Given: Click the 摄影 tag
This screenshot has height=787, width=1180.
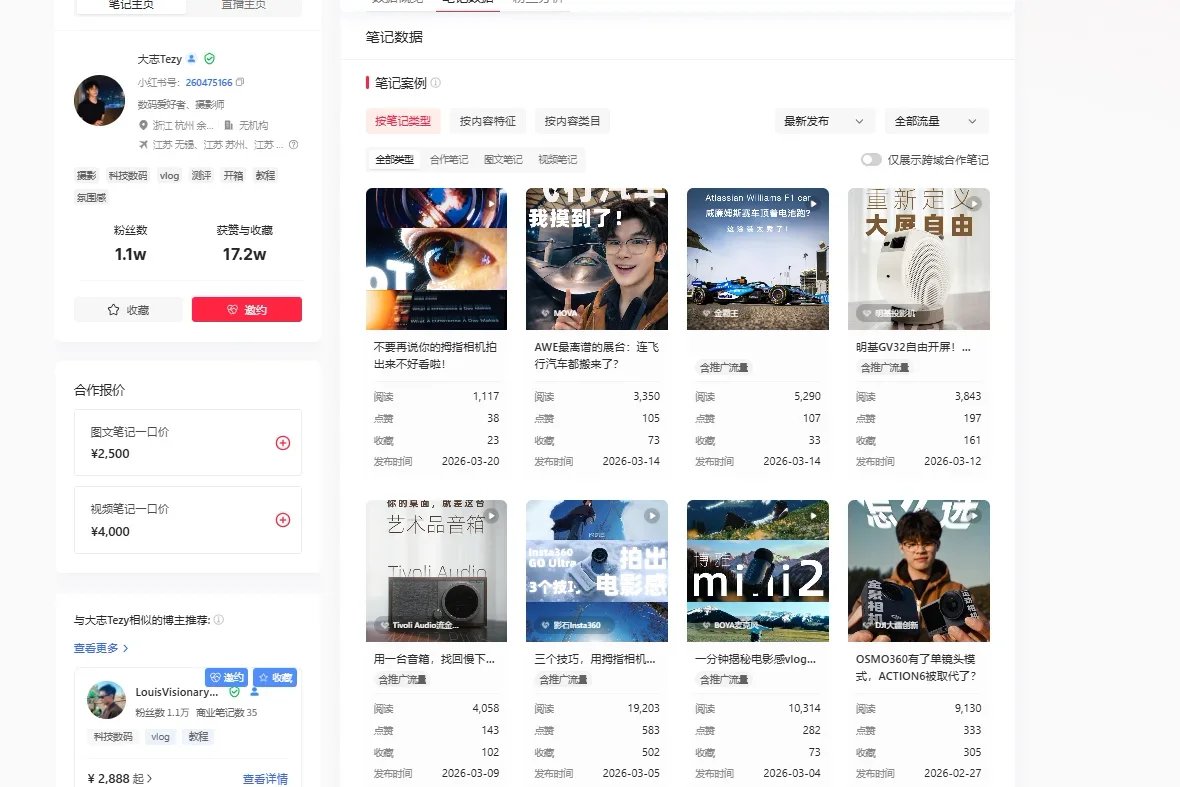Looking at the screenshot, I should coord(87,175).
